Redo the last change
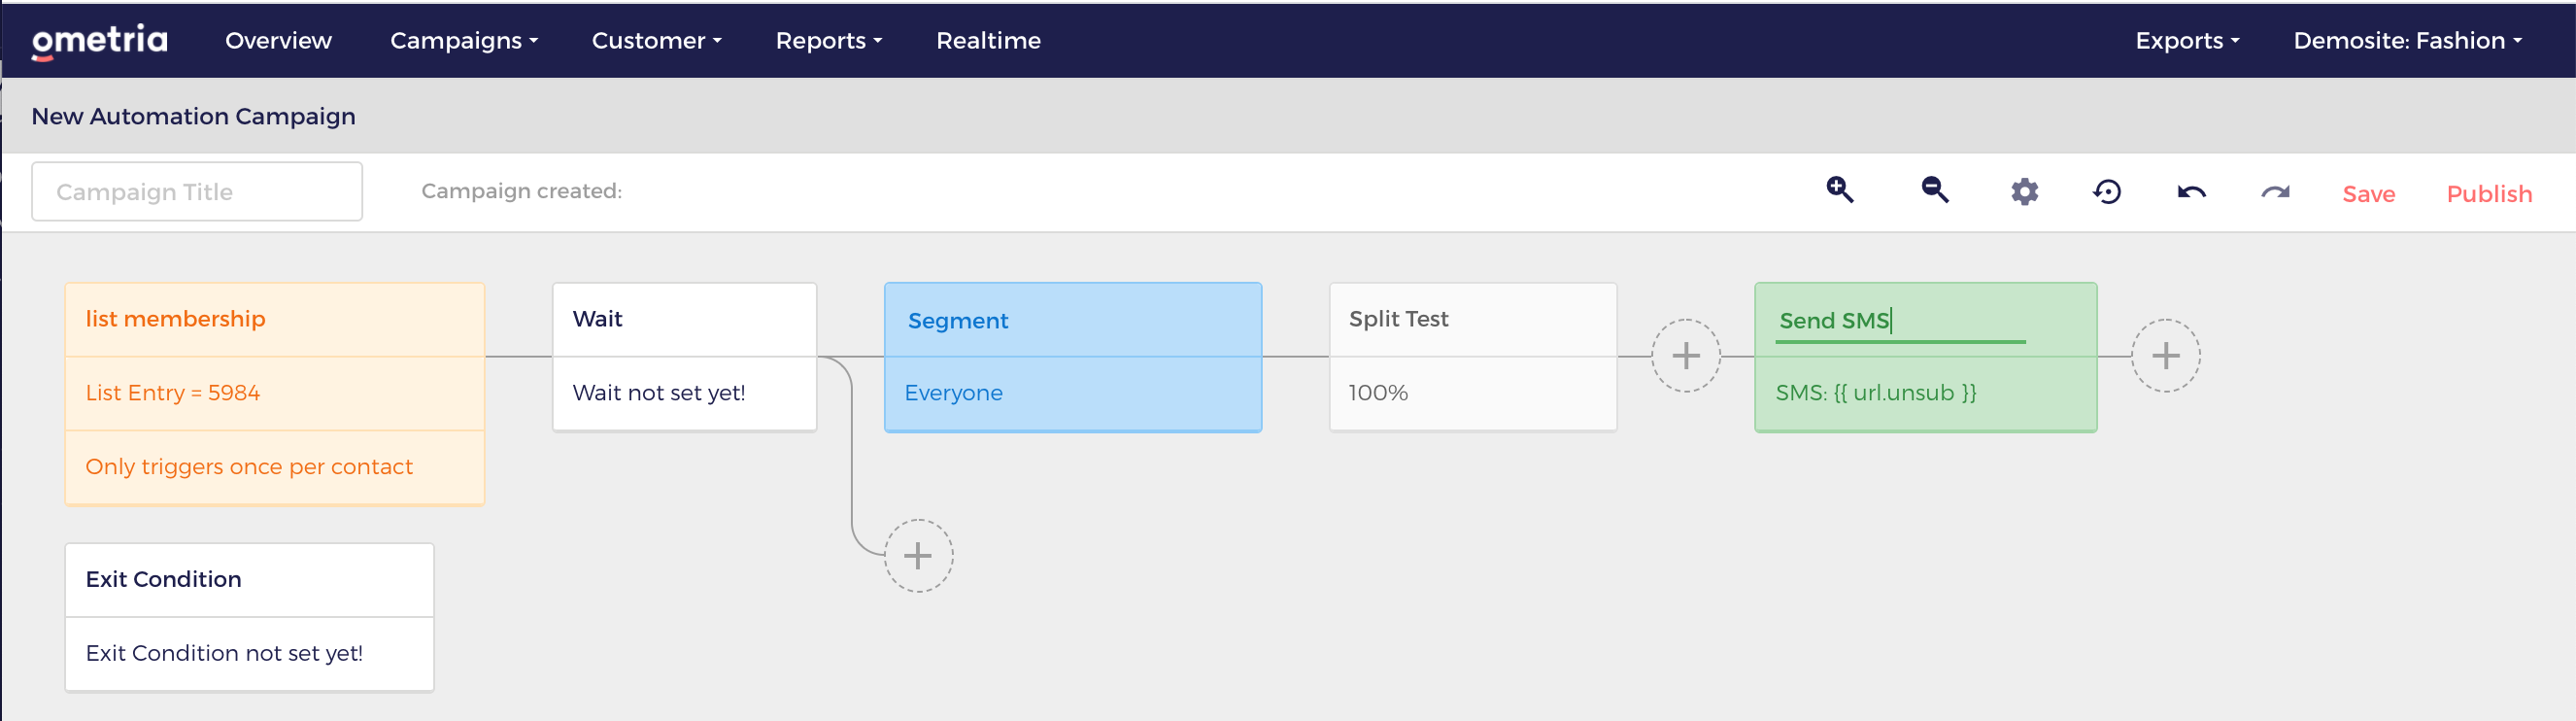 [x=2275, y=192]
